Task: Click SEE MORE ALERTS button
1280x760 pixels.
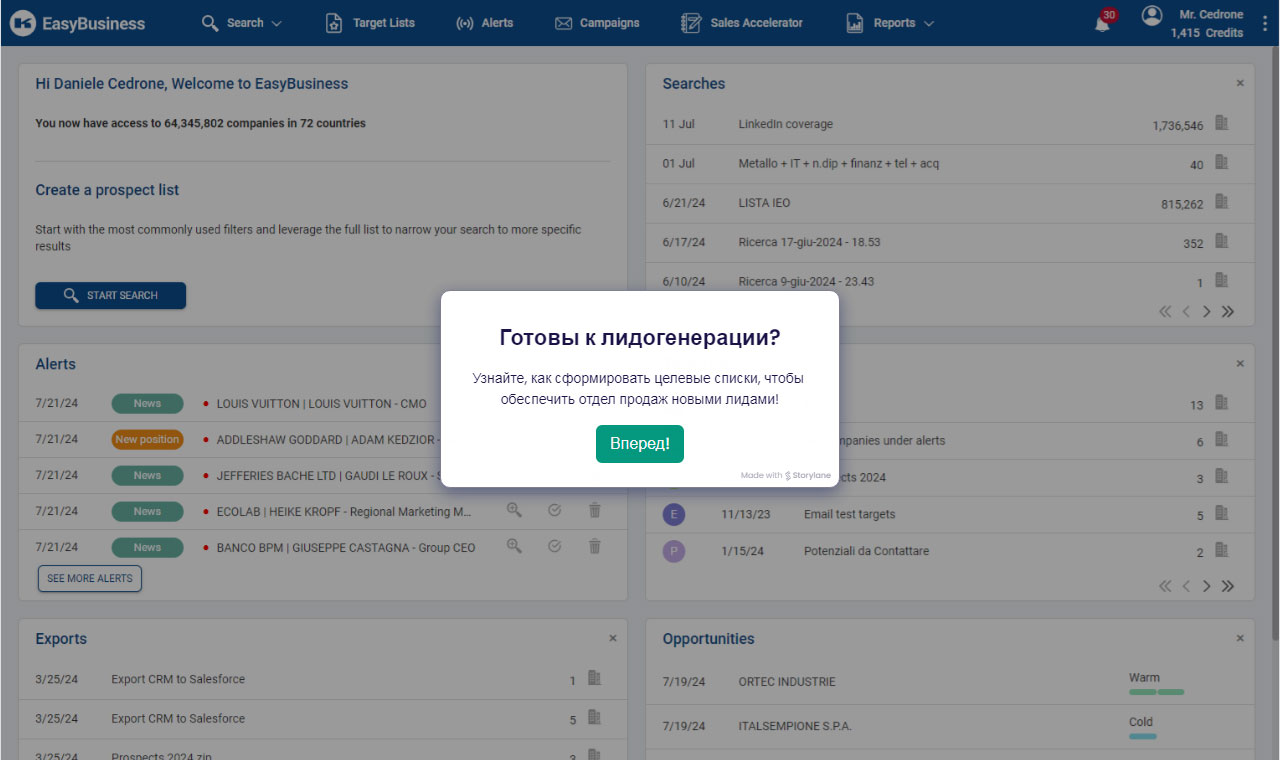Action: (90, 578)
